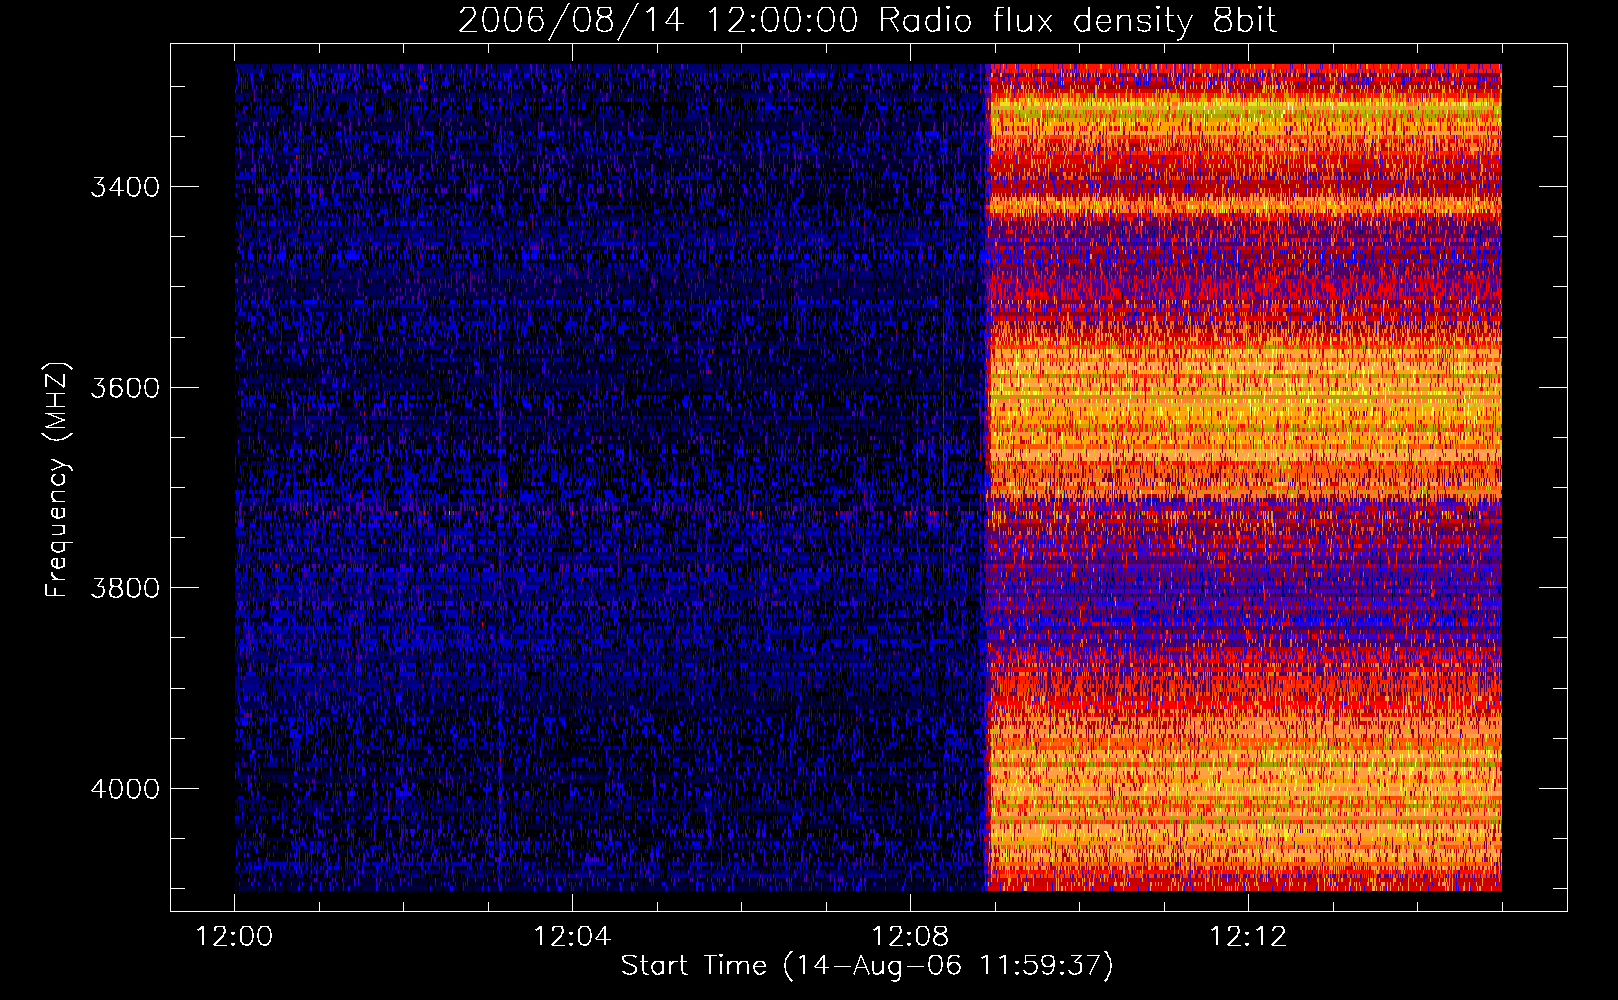Screen dimensions: 1618x1000
Task: Click the 12:08 time tick label
Action: 910,937
